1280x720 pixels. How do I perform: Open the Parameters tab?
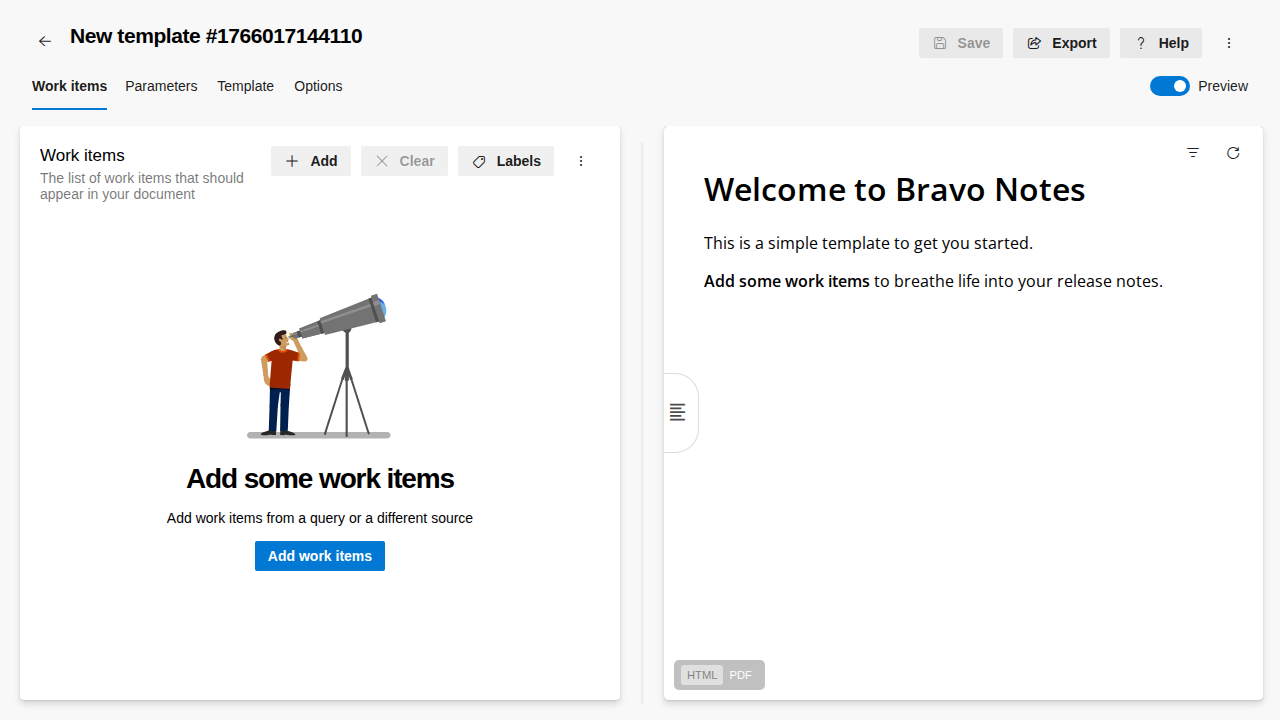161,86
